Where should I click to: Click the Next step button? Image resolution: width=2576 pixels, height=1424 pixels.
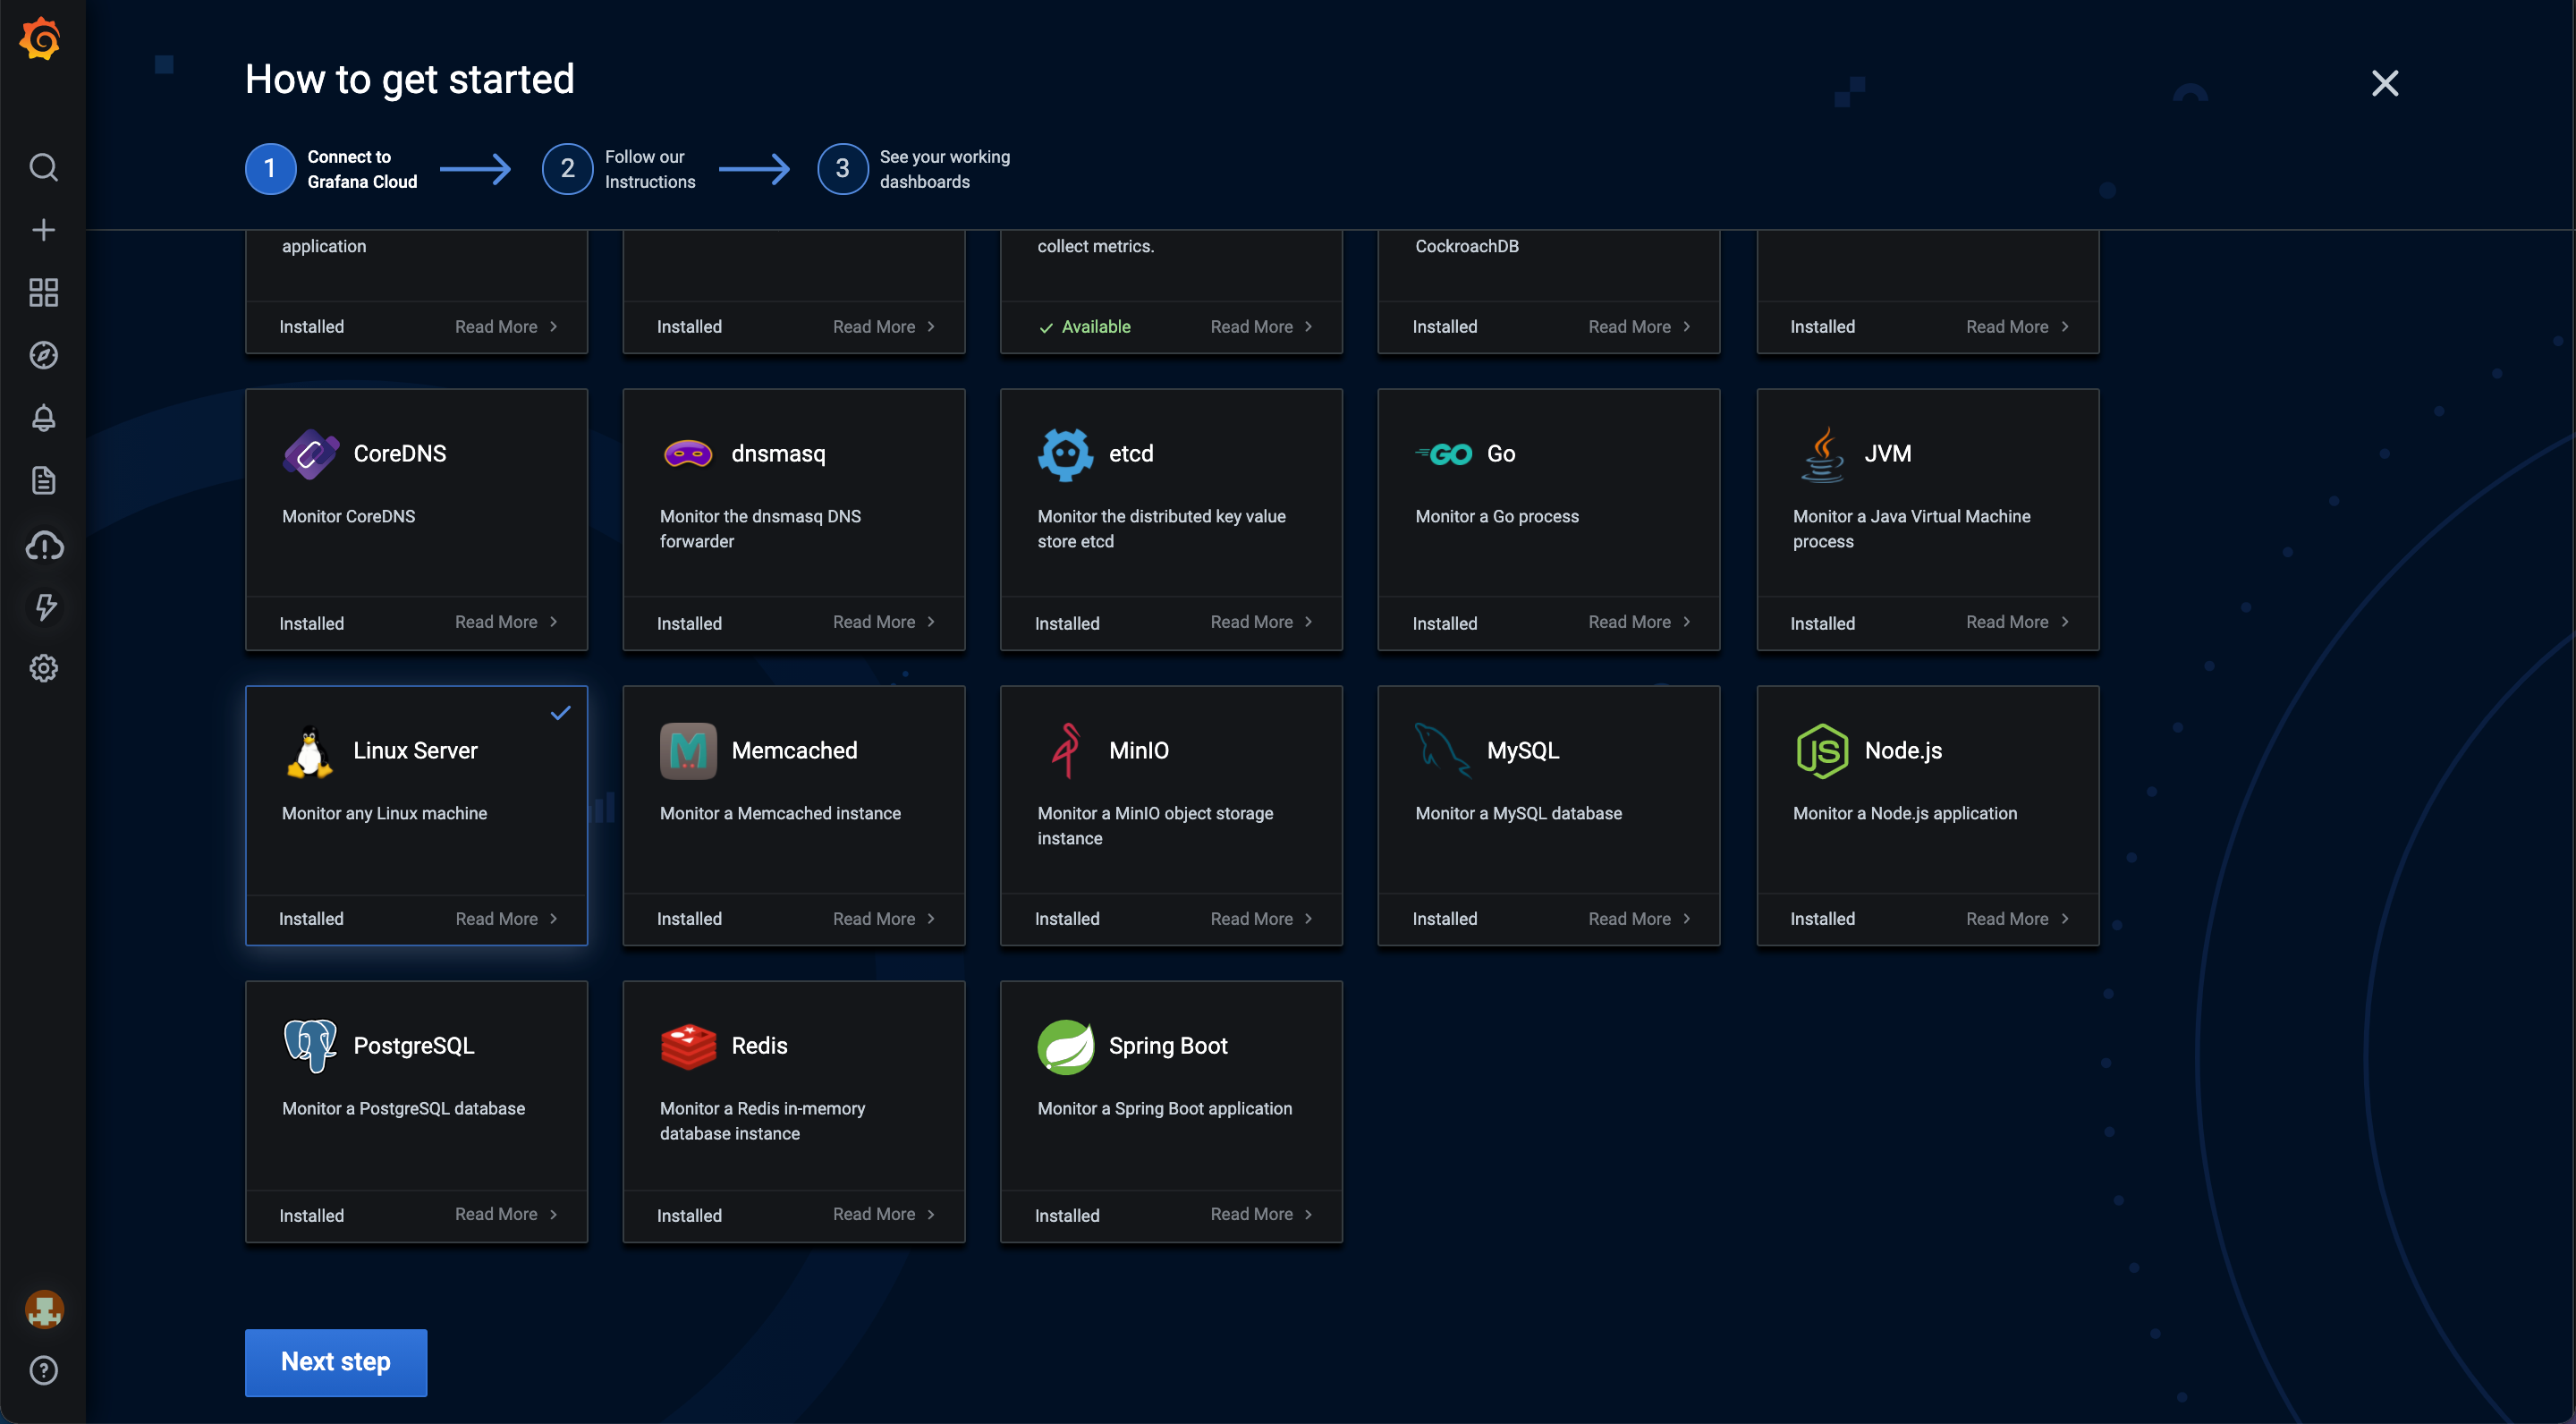(x=335, y=1362)
